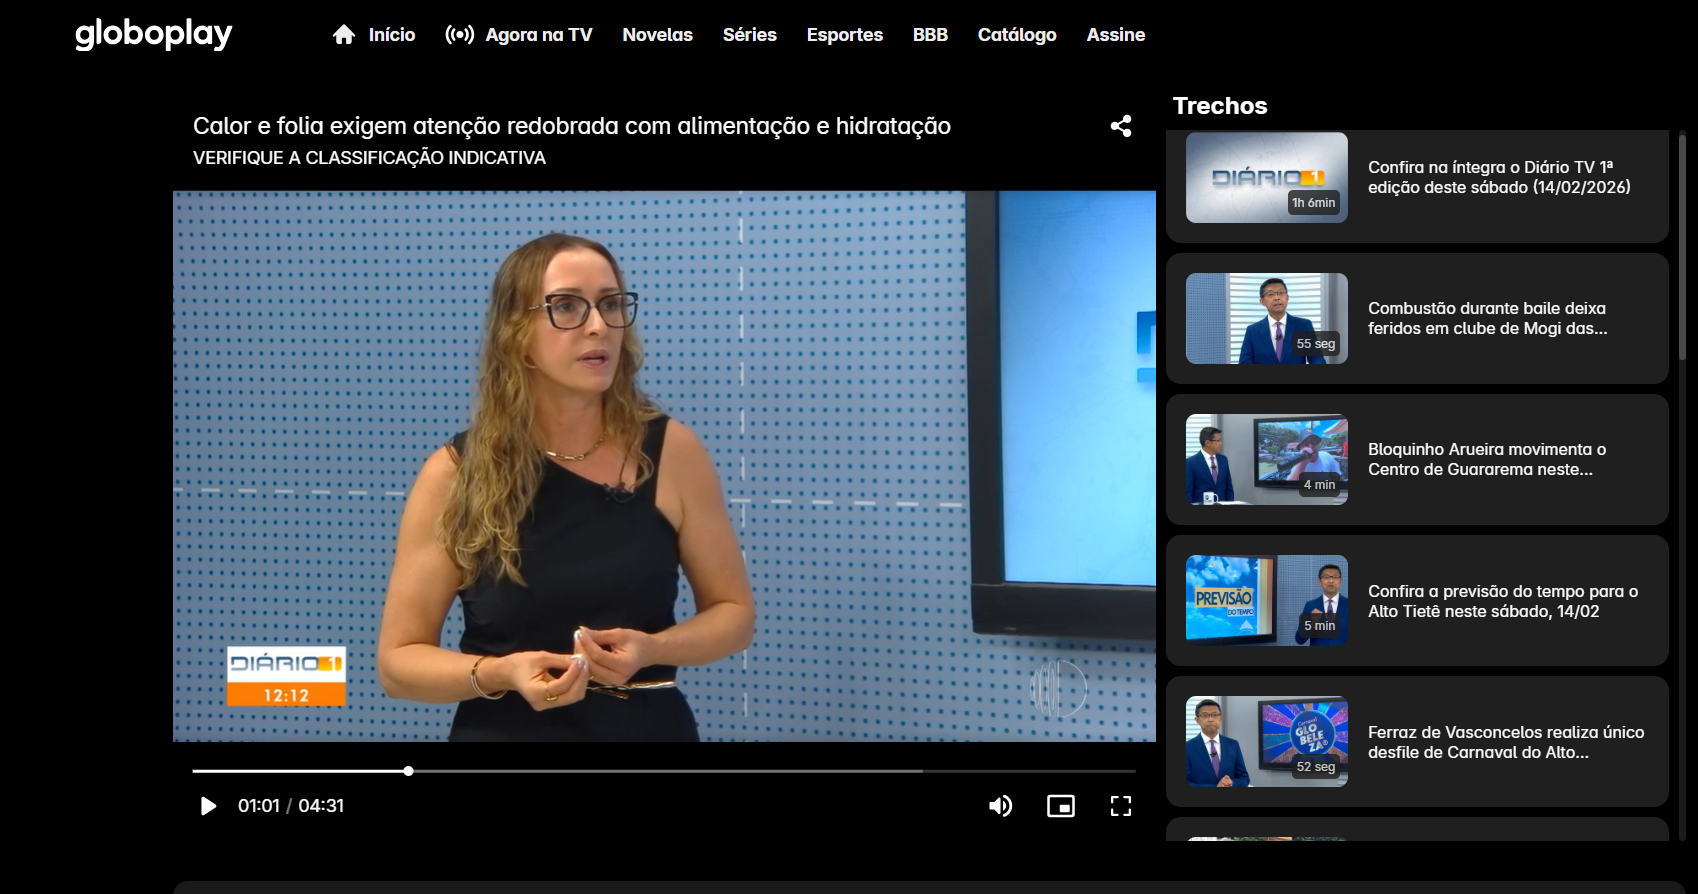
Task: Click the Assine subscribe link
Action: click(x=1115, y=35)
